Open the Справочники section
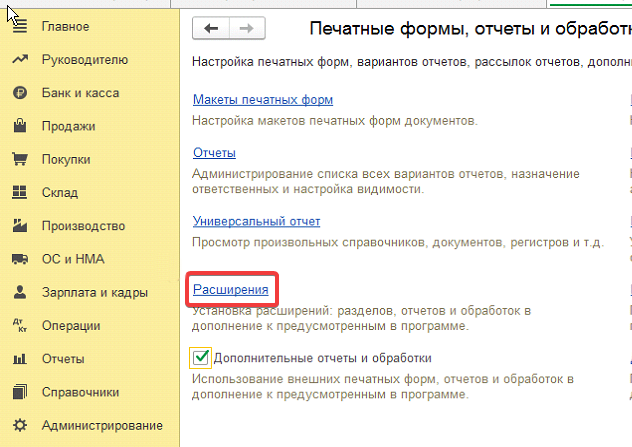Screen dimensions: 632x447 point(81,392)
